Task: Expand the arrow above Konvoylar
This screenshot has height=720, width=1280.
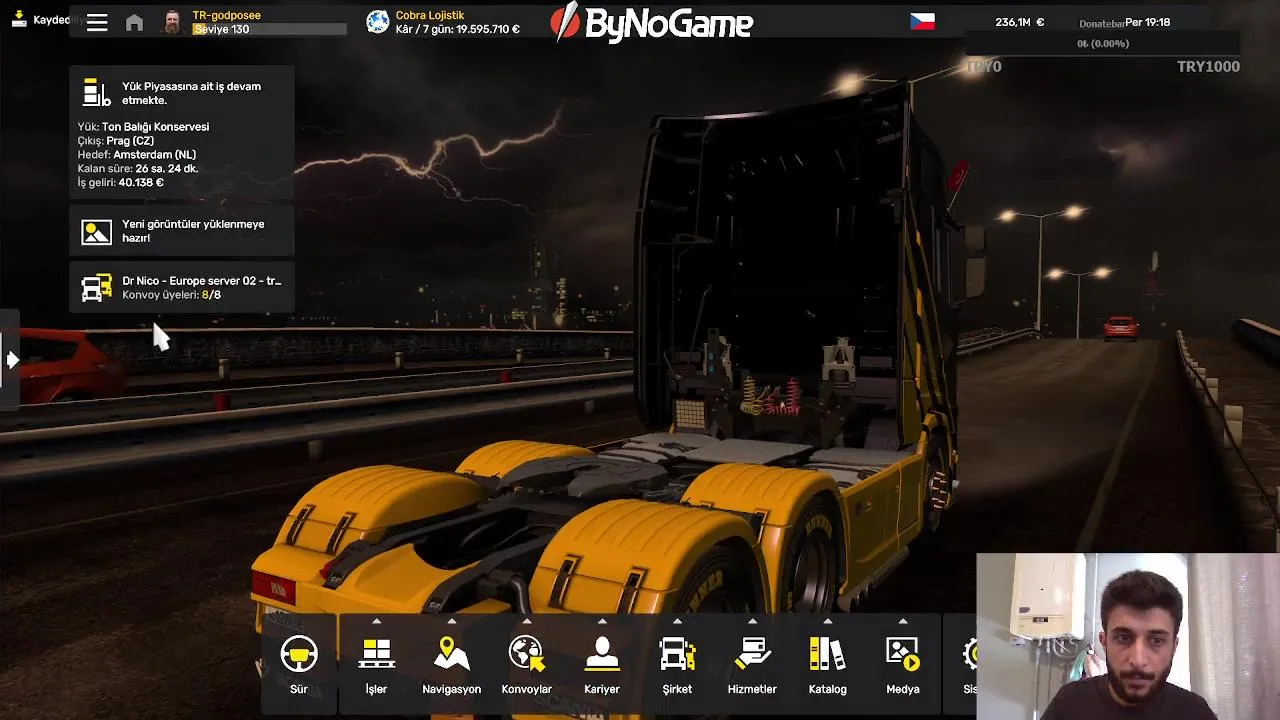Action: [526, 621]
